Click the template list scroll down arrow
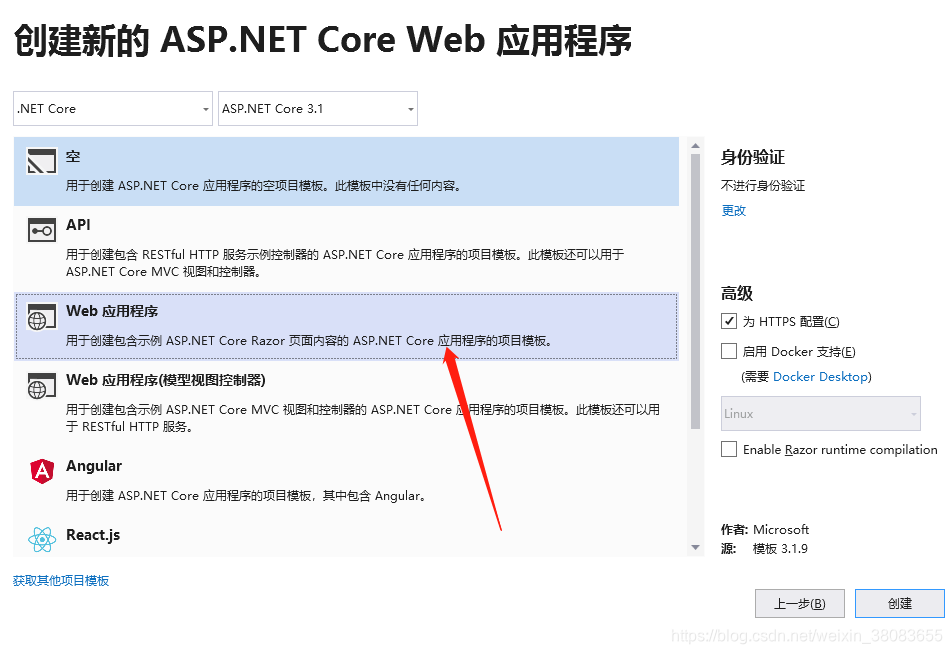This screenshot has width=952, height=654. pos(696,548)
